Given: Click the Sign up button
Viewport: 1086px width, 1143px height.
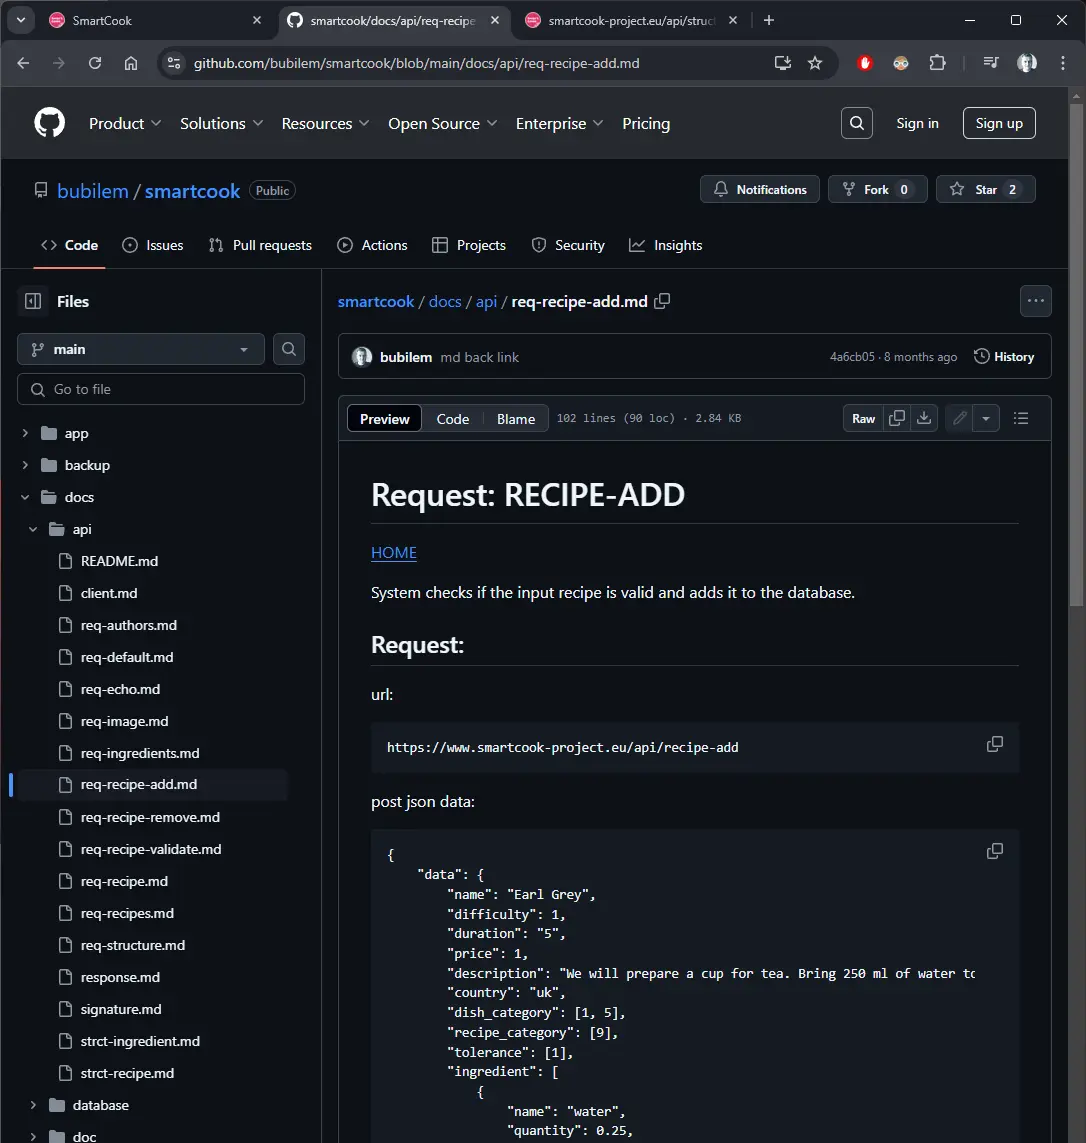Looking at the screenshot, I should click(x=999, y=123).
